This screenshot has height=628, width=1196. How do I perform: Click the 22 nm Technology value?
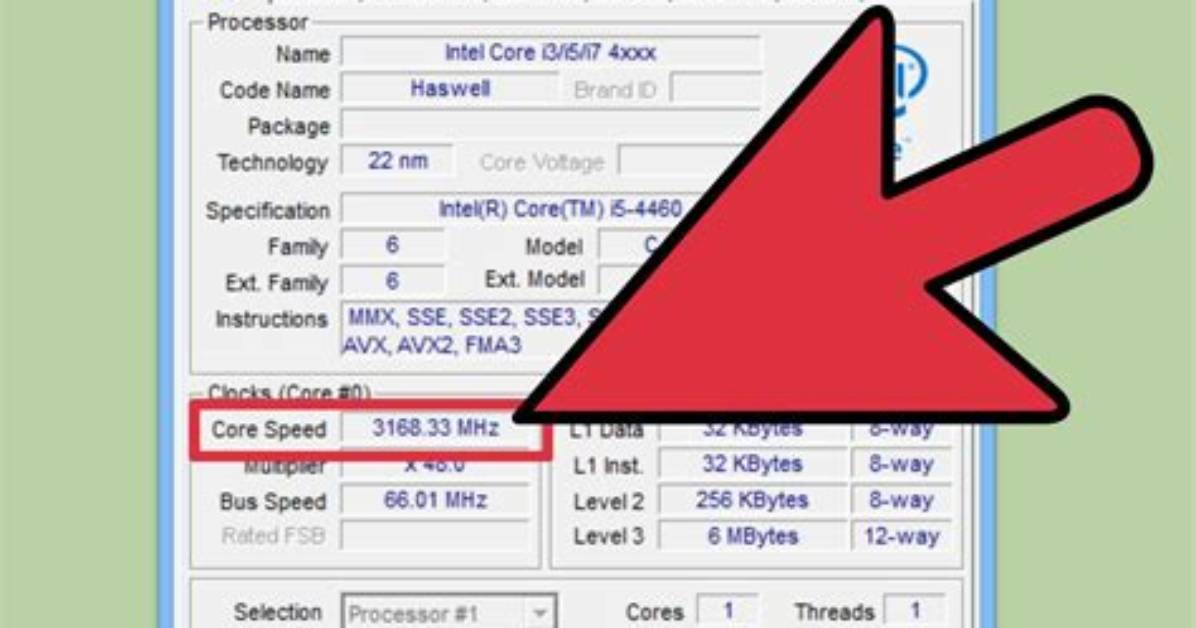pos(397,161)
